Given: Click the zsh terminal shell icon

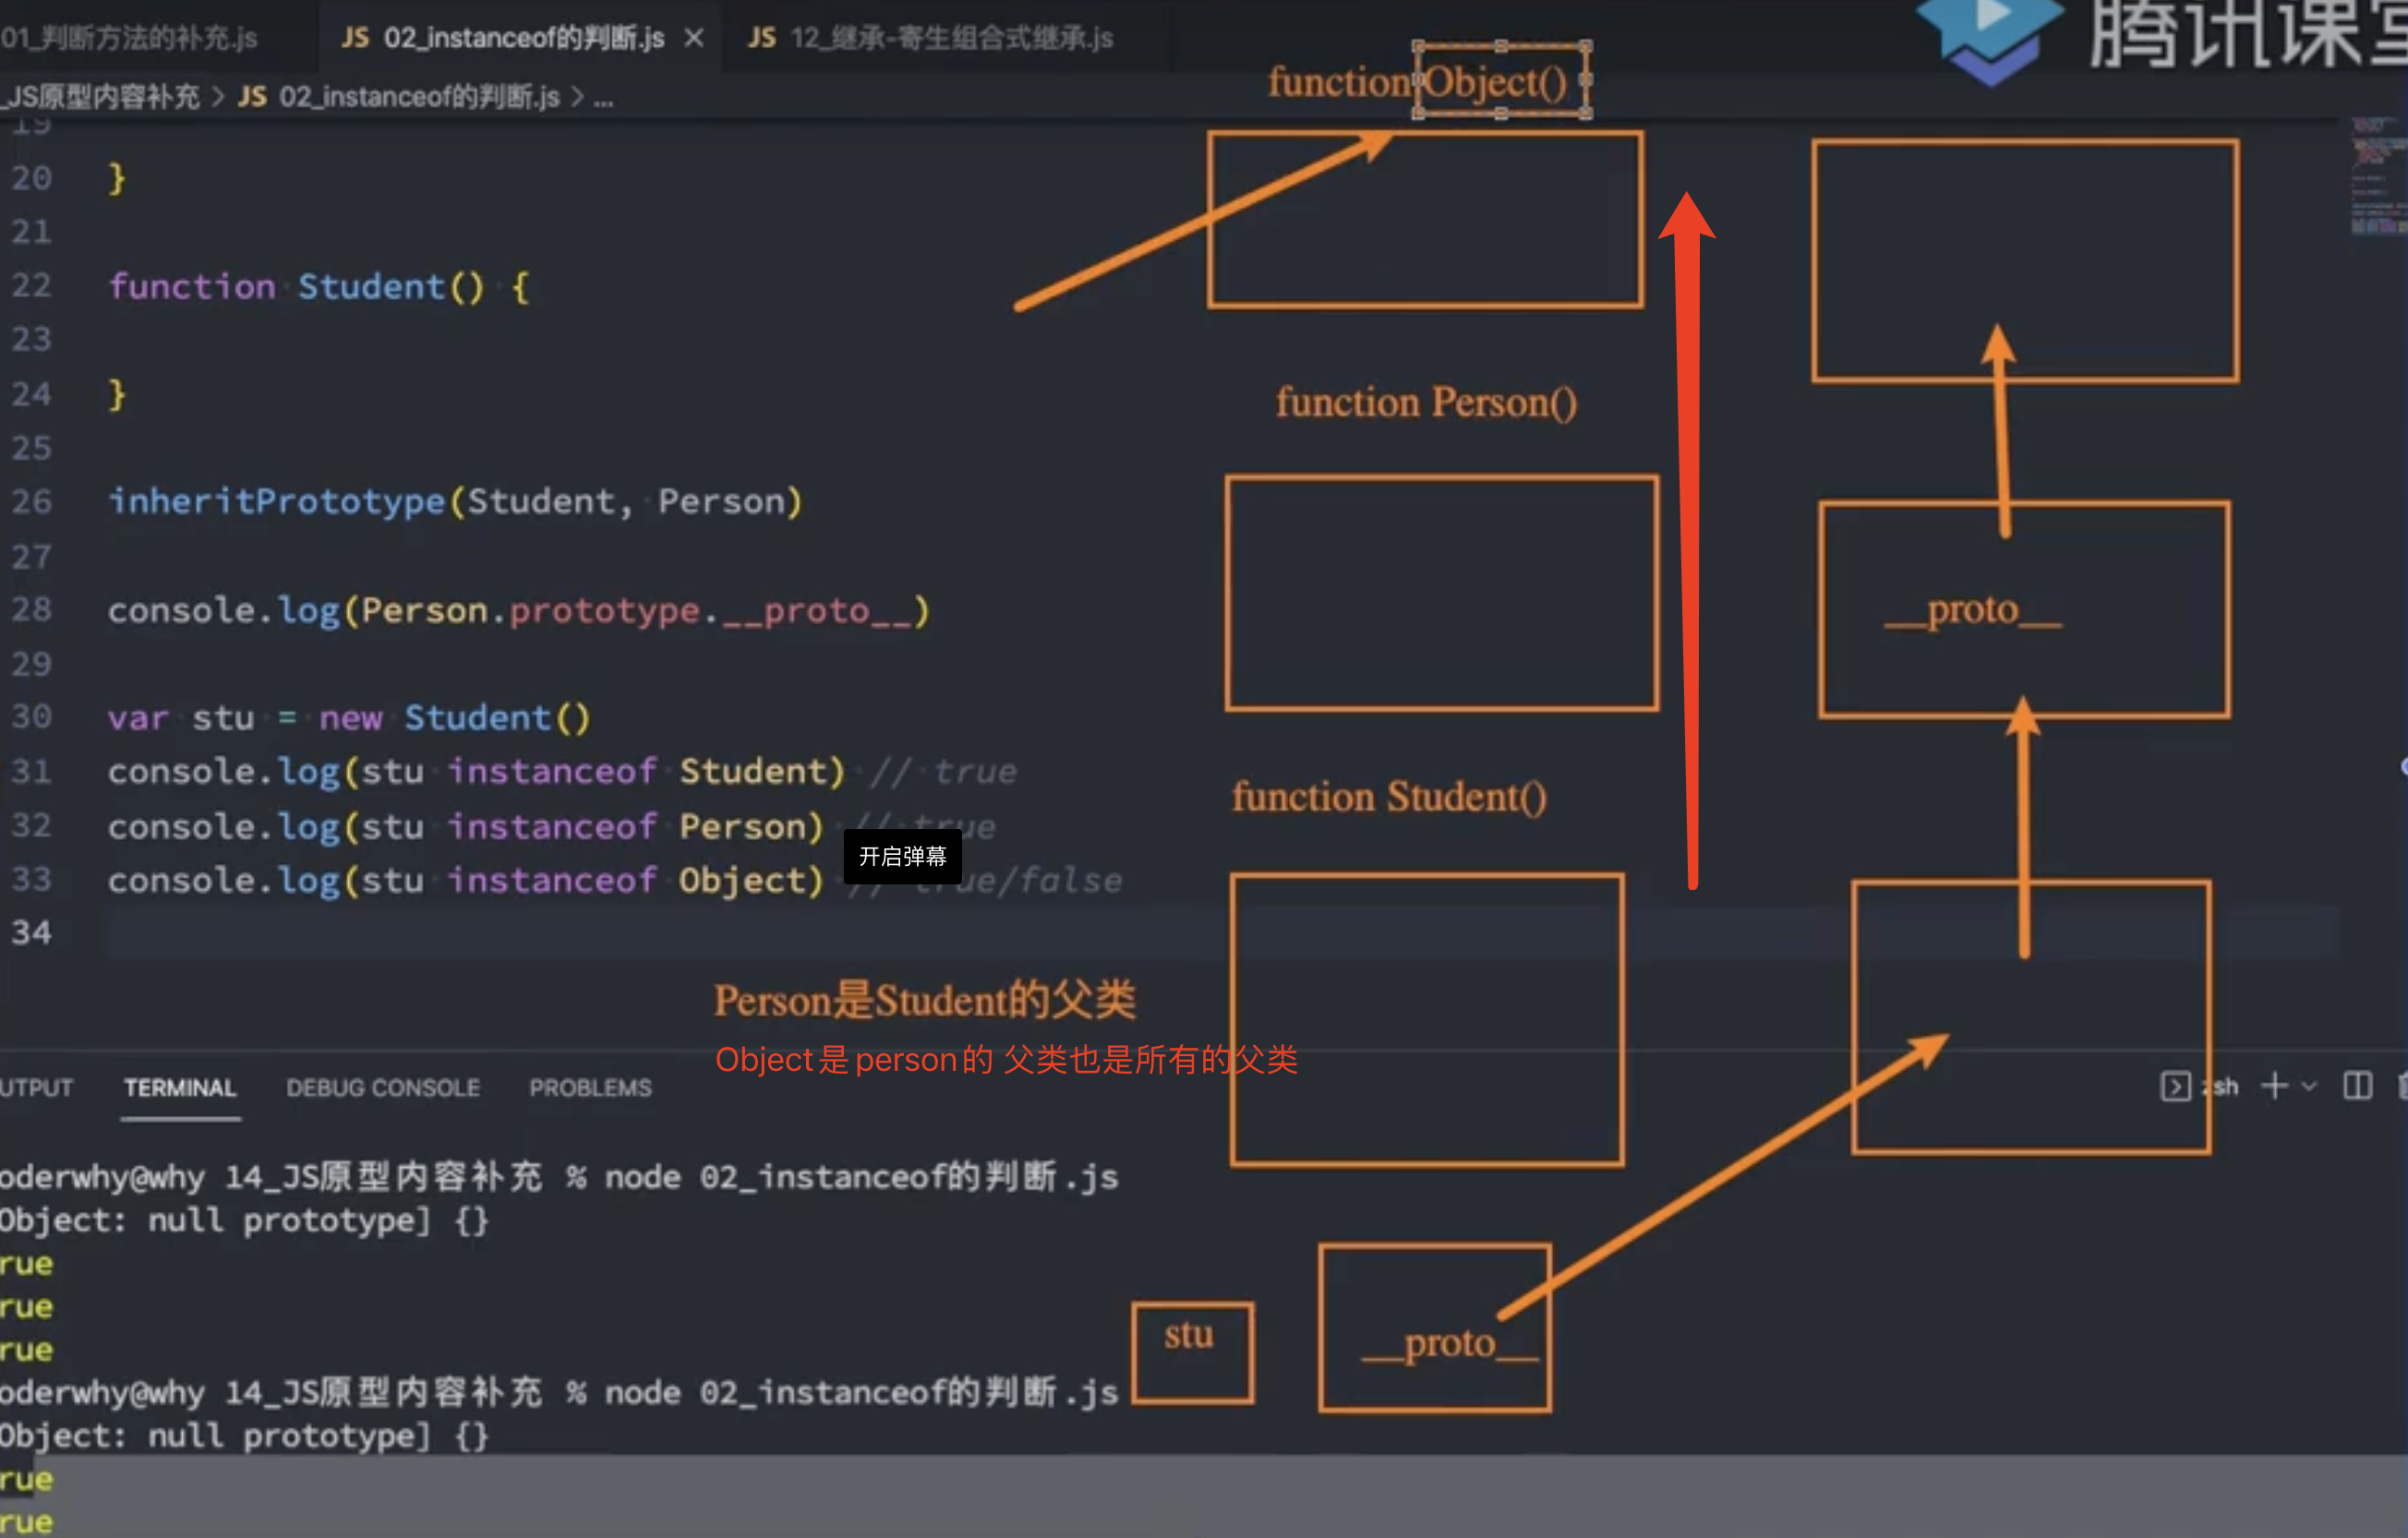Looking at the screenshot, I should 2175,1086.
